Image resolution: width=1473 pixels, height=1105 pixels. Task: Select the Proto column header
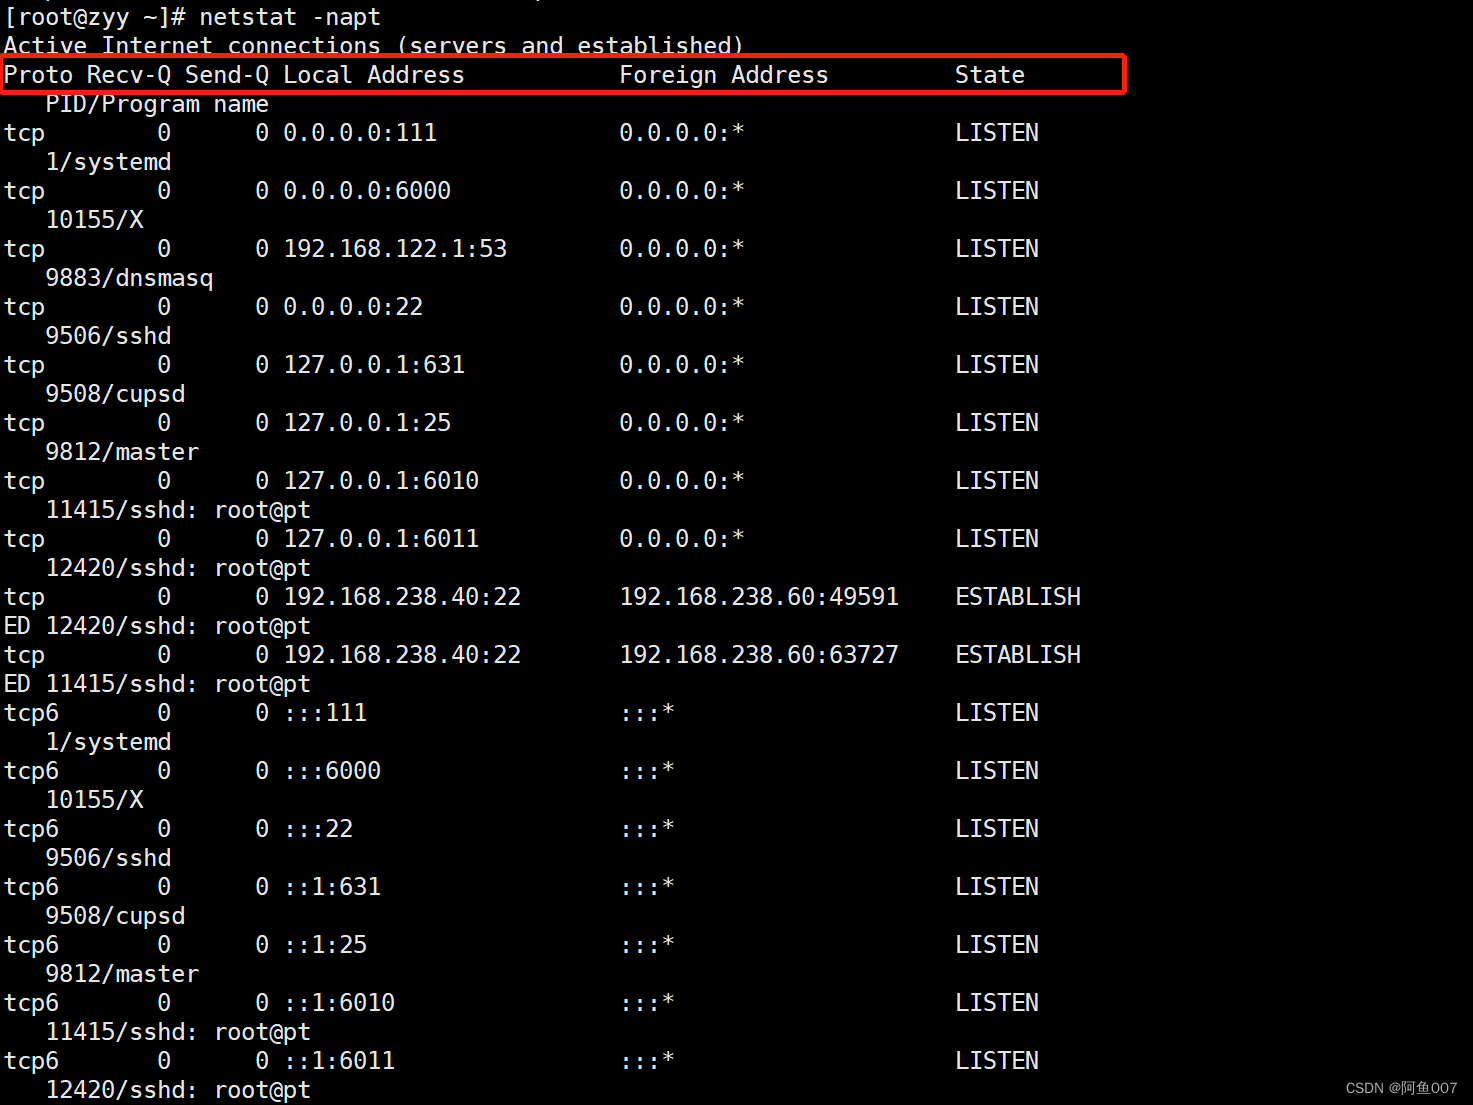pyautogui.click(x=35, y=74)
